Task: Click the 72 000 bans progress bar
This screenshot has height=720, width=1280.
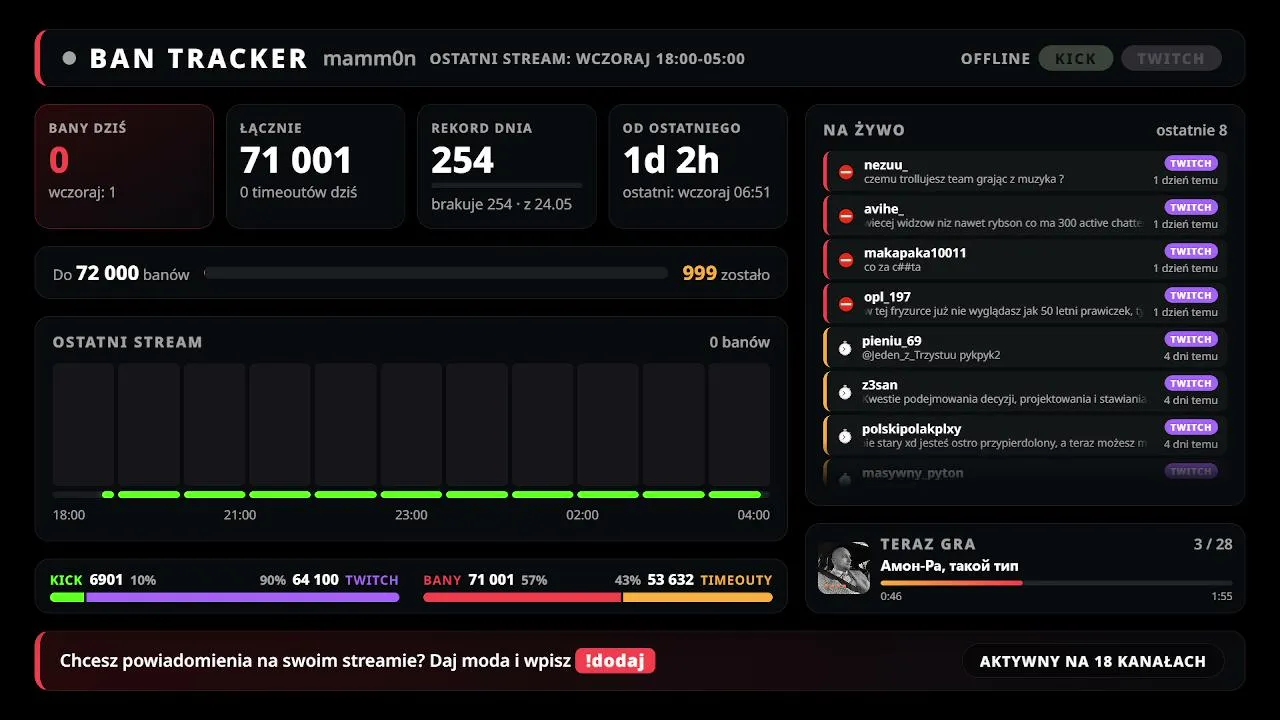Action: pyautogui.click(x=436, y=273)
